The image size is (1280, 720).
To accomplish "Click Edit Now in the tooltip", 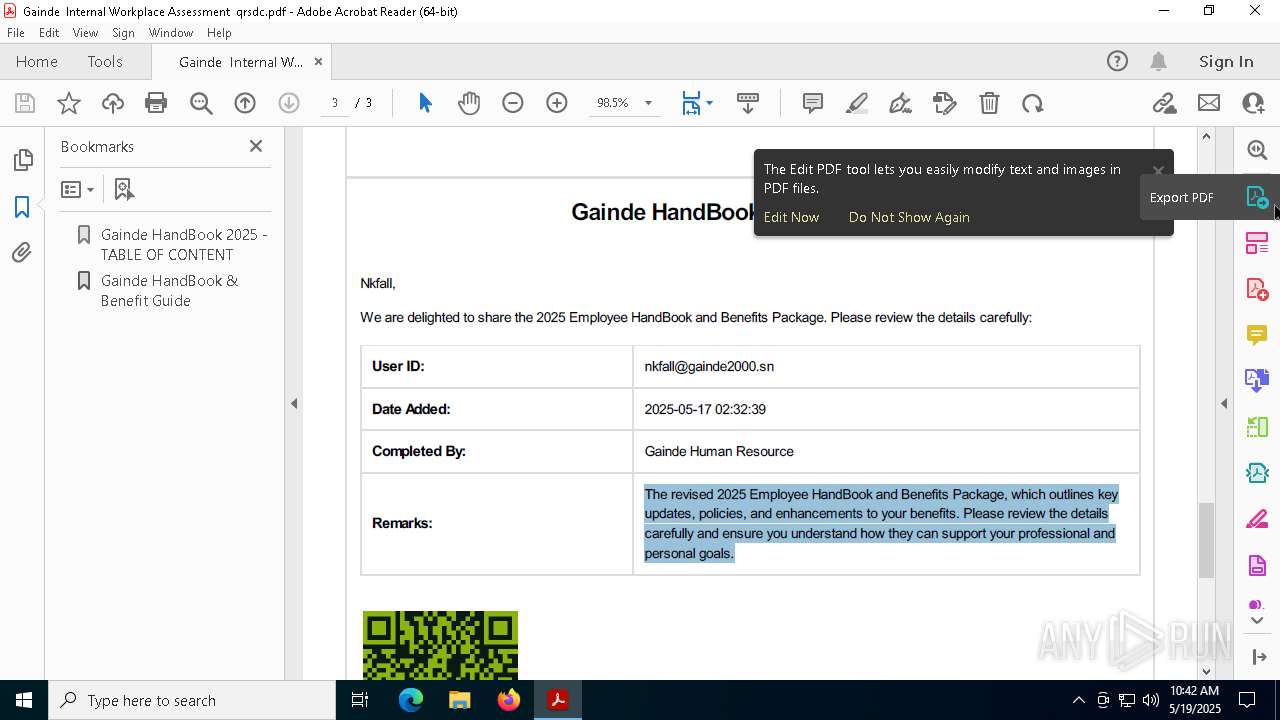I will coord(791,217).
